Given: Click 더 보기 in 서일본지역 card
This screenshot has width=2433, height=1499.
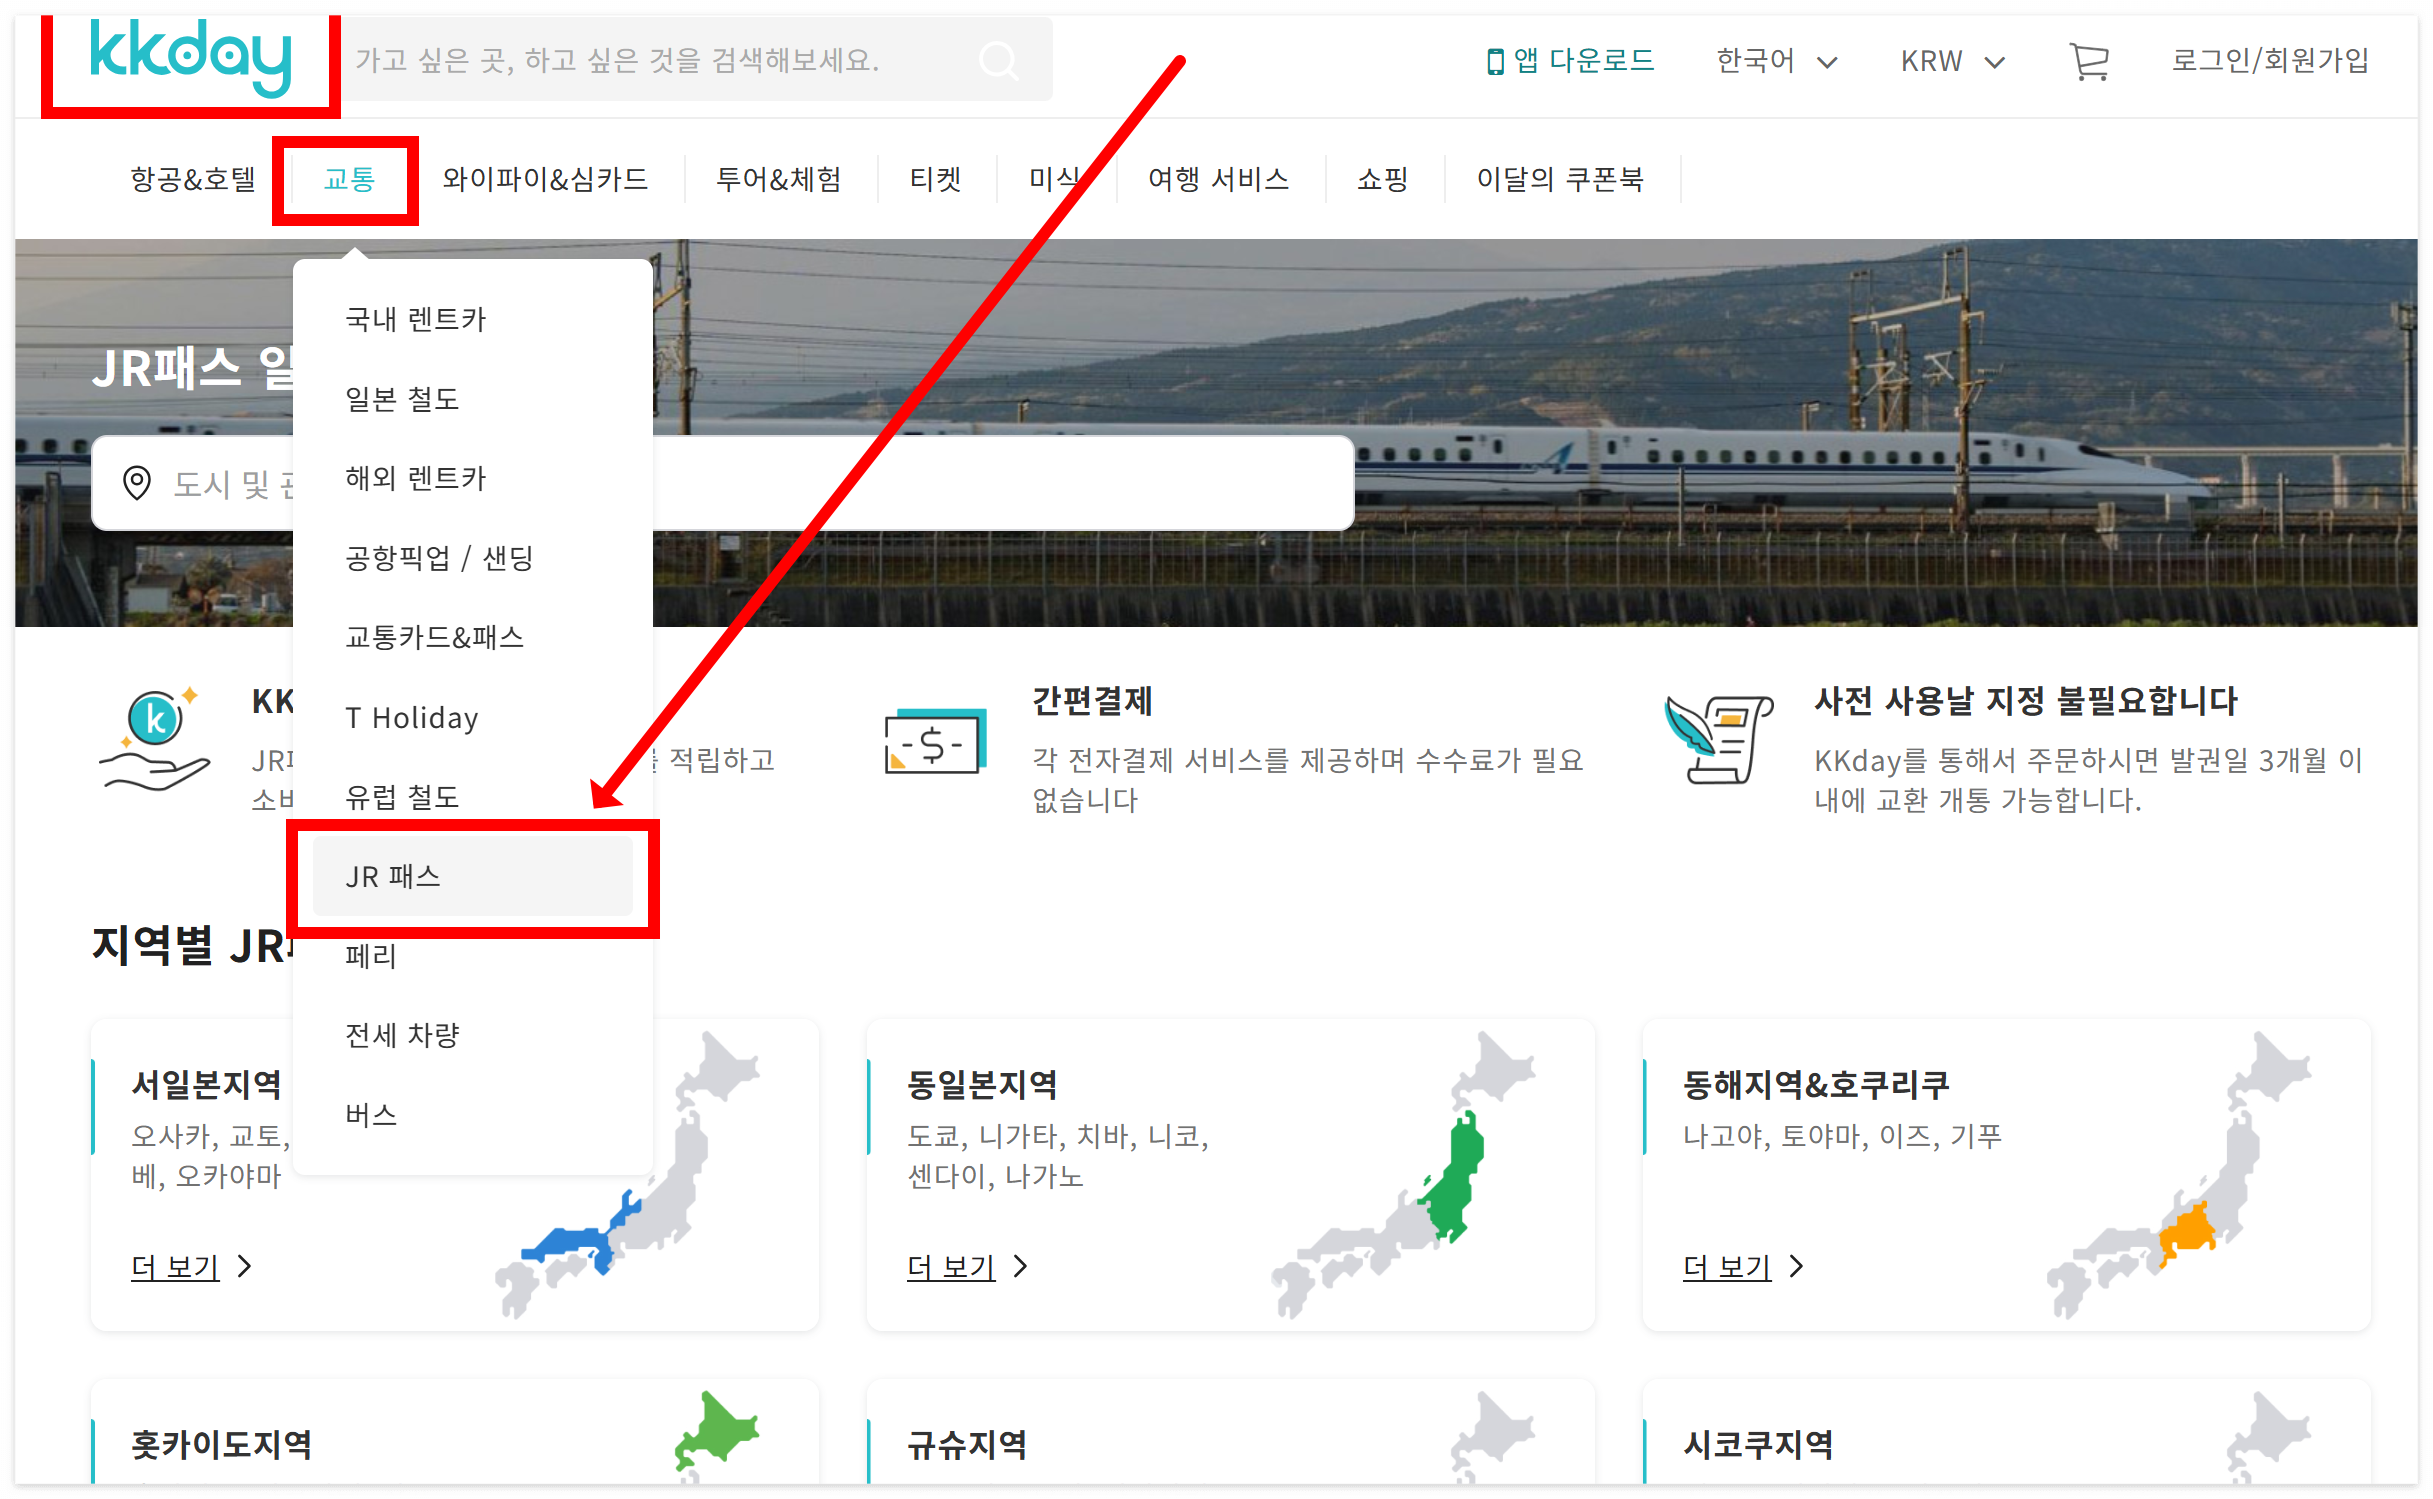Looking at the screenshot, I should tap(191, 1267).
